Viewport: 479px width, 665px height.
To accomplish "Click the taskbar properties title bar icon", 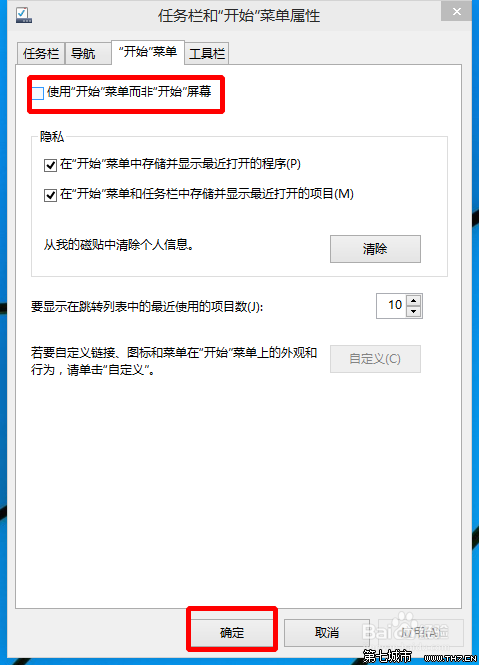I will (x=23, y=15).
